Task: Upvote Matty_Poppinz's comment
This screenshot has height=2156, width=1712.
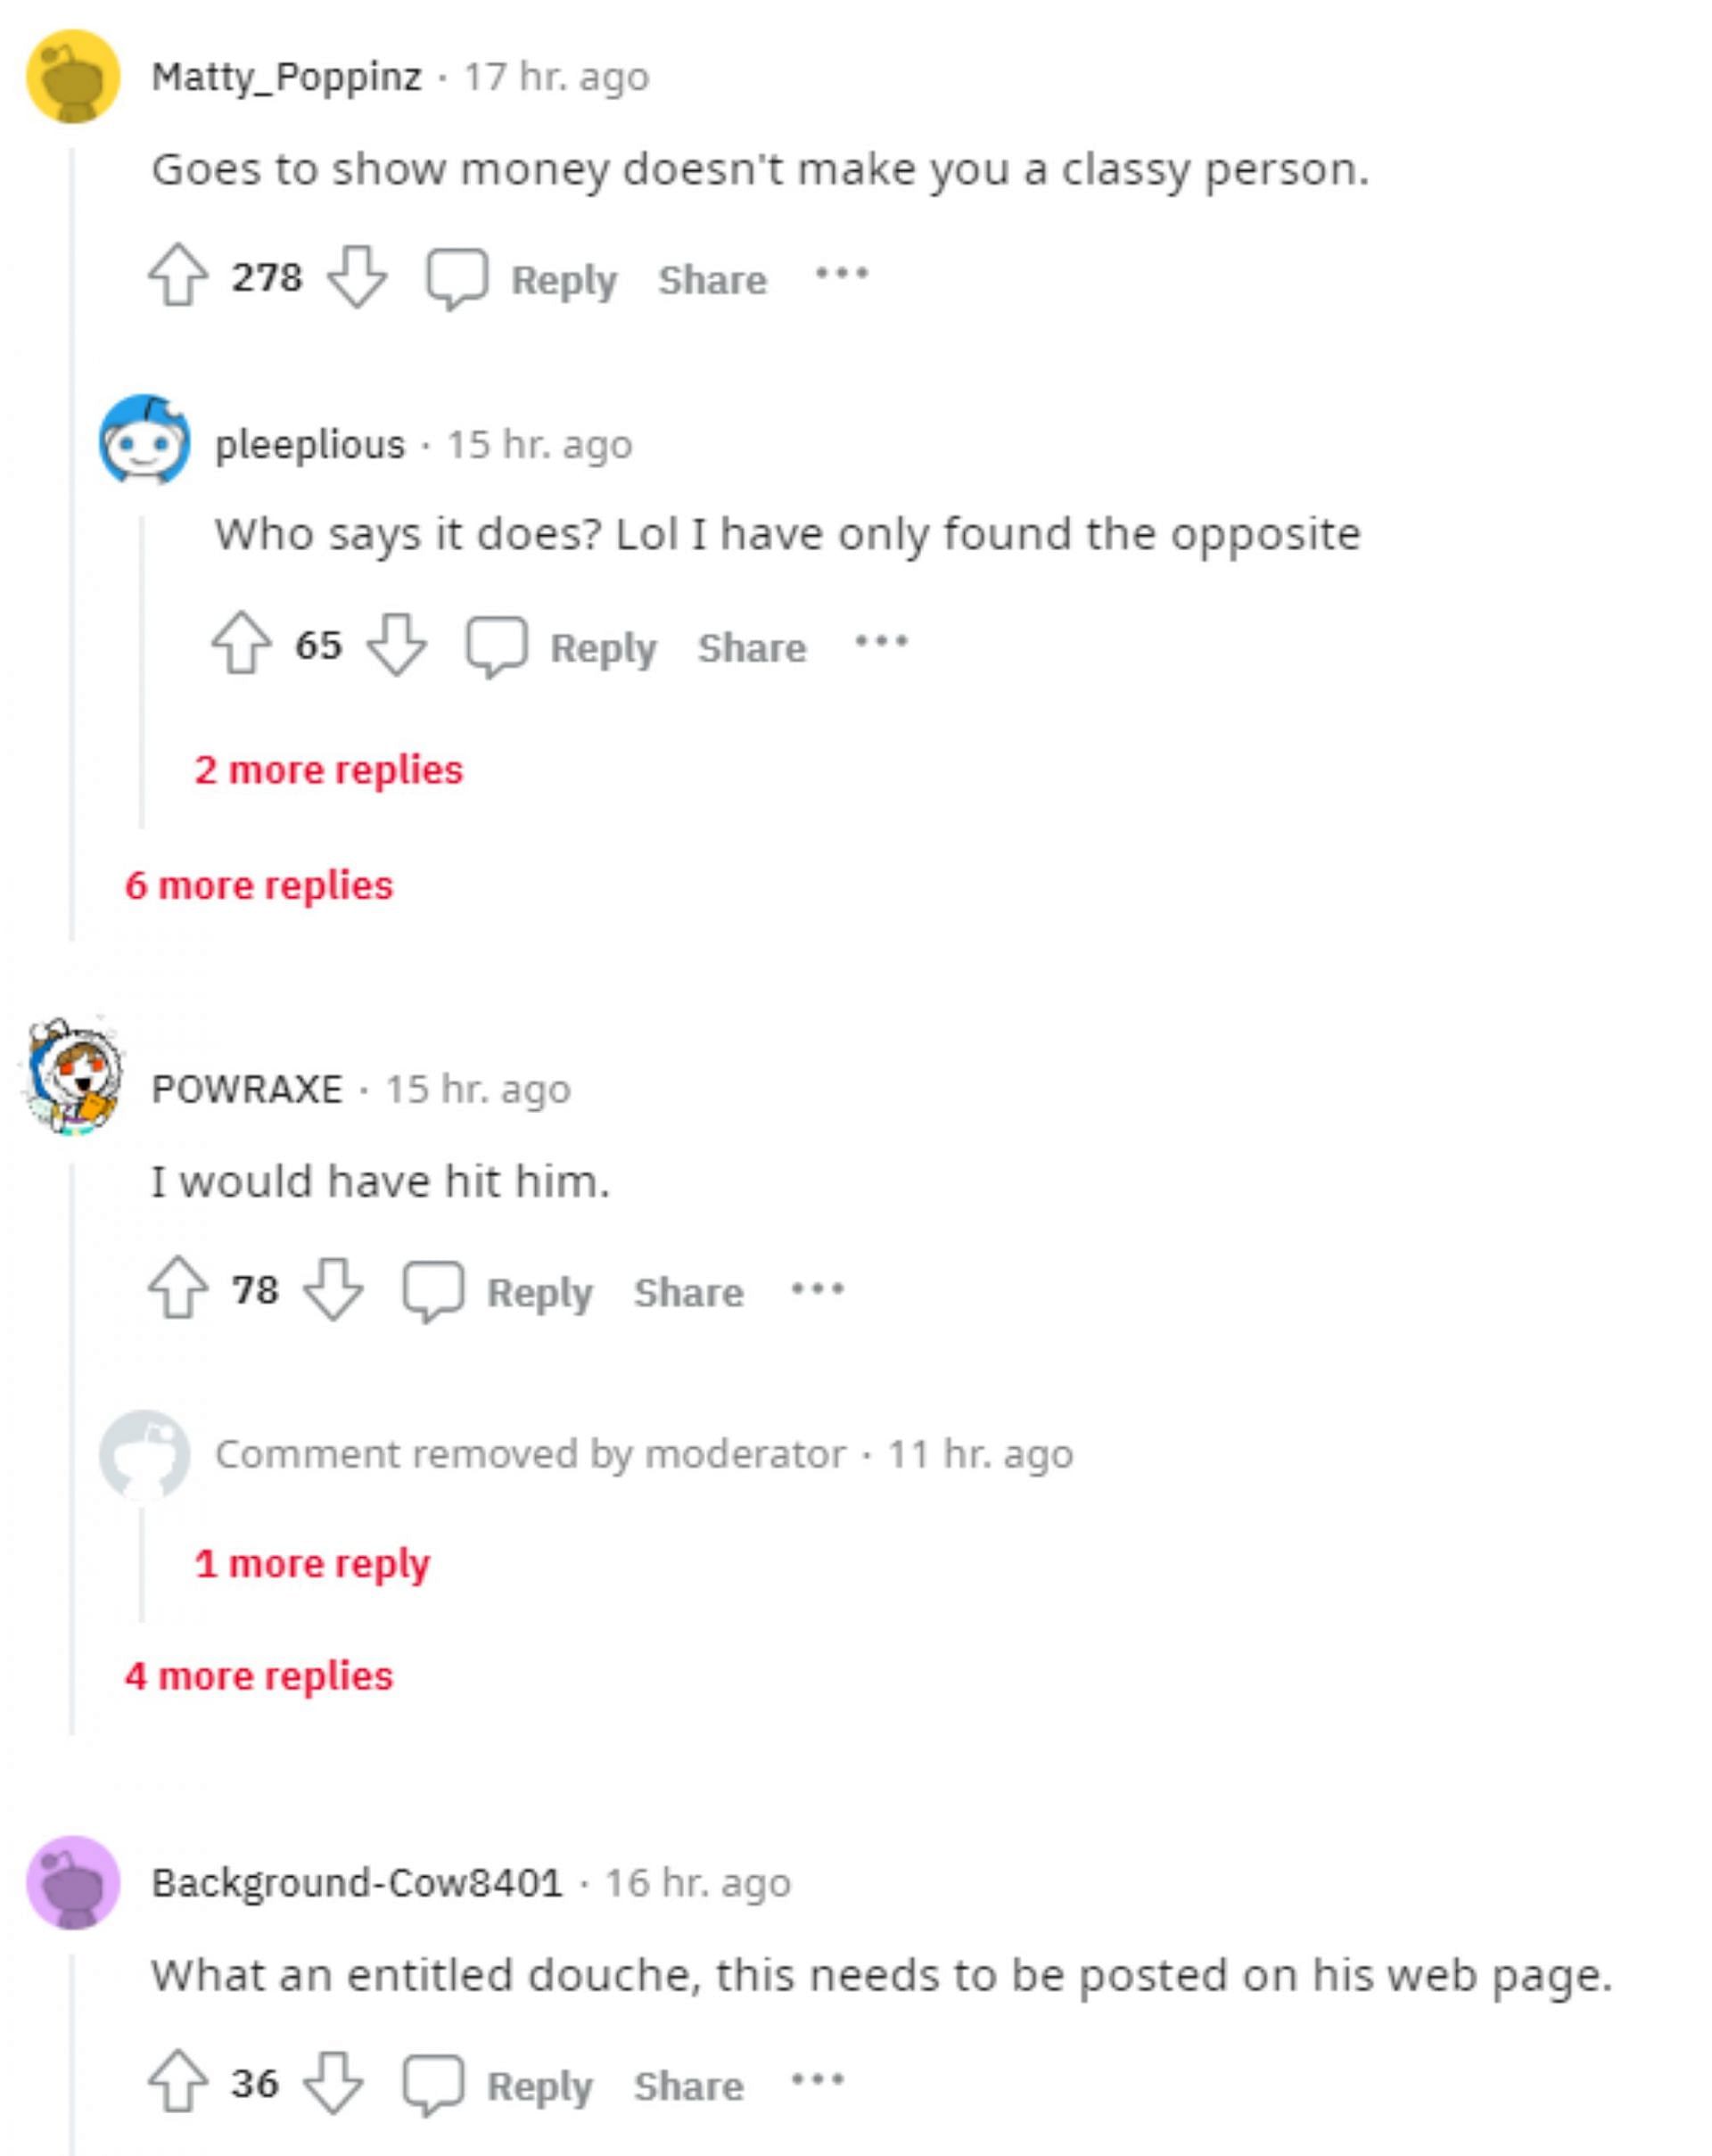Action: coord(178,275)
